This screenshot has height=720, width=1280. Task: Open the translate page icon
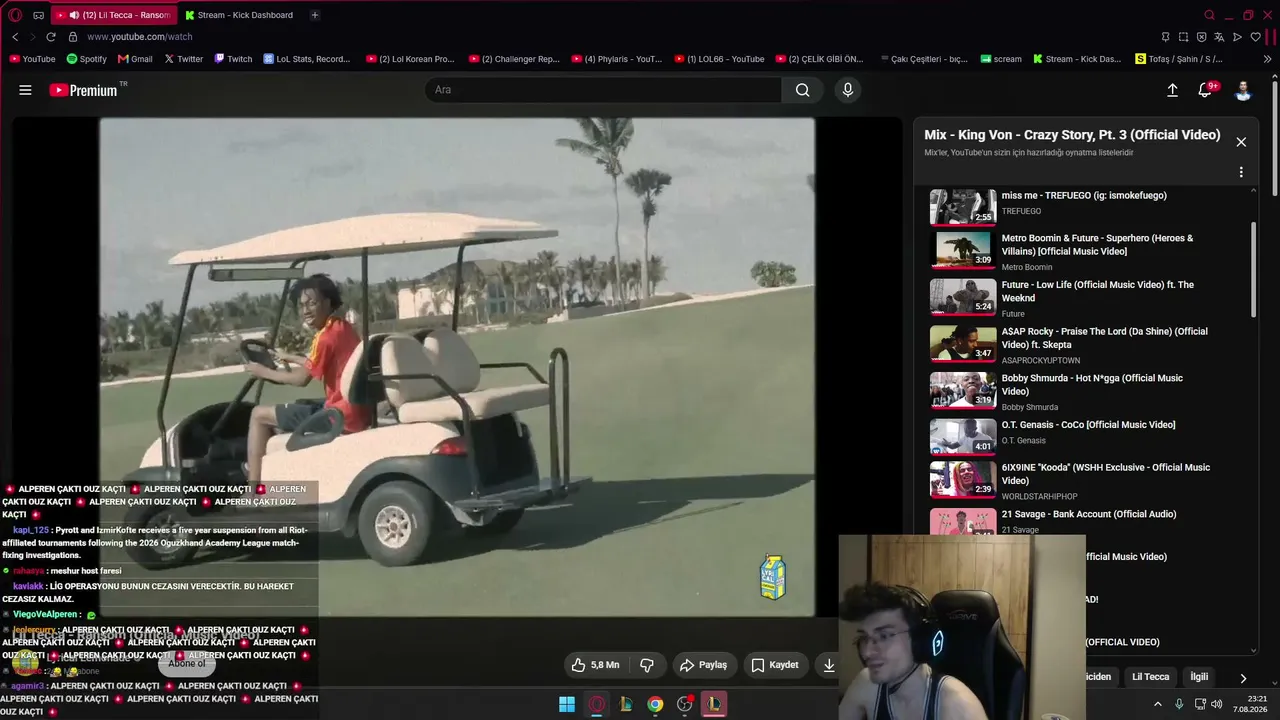[1219, 37]
